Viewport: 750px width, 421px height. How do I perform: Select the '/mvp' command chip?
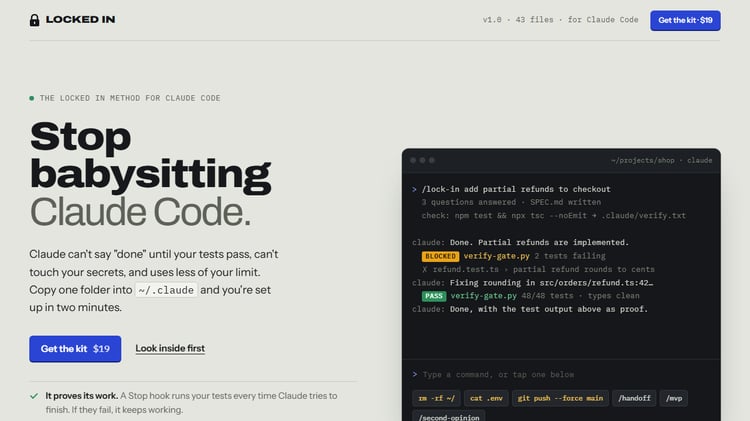tap(674, 398)
